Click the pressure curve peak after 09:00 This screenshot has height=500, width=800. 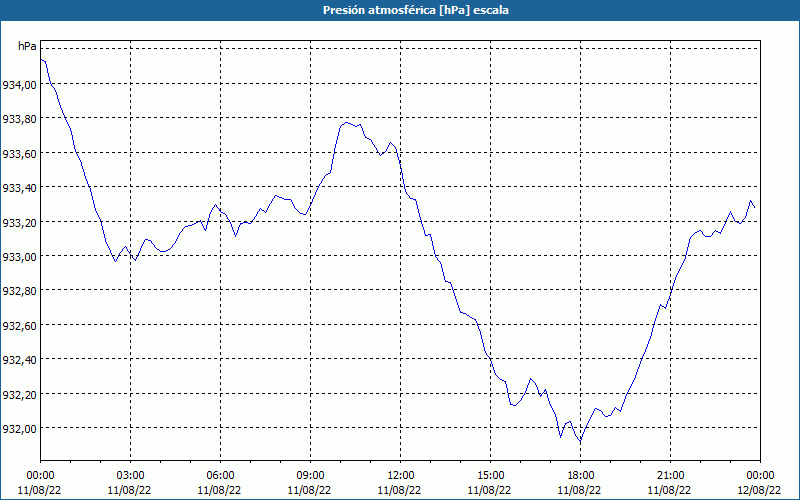coord(347,122)
